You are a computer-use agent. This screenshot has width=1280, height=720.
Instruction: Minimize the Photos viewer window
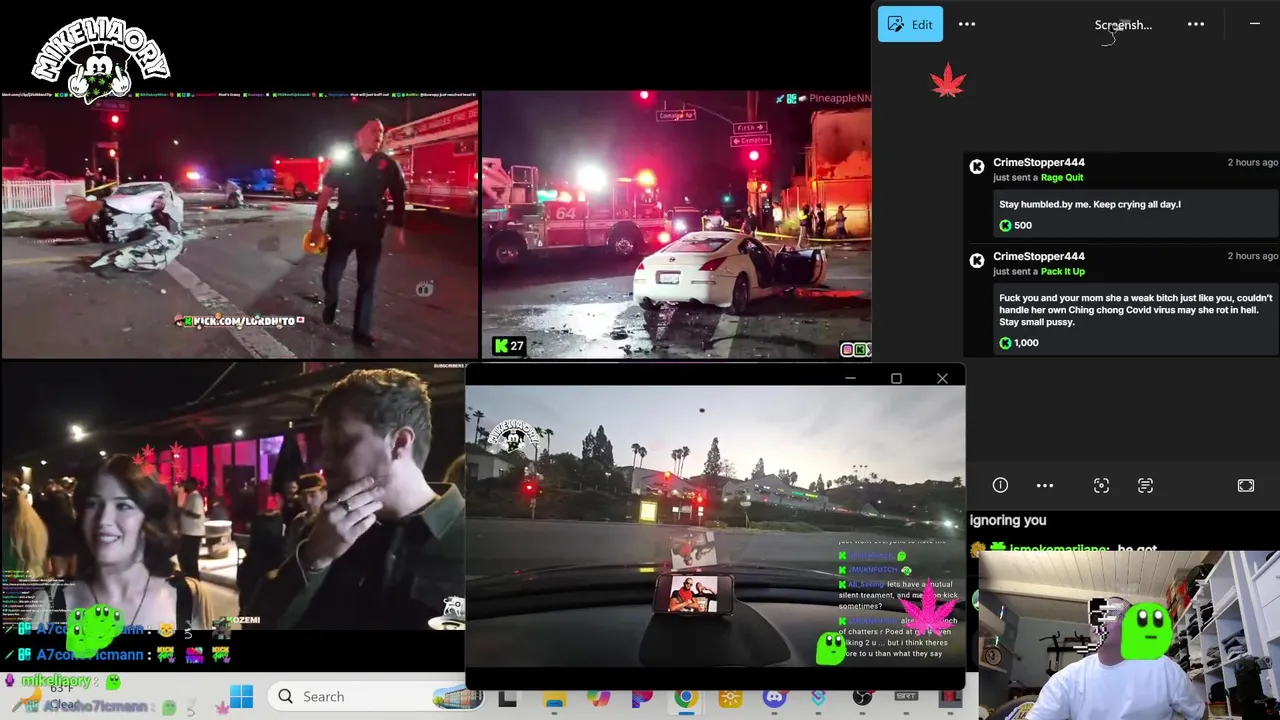(x=1255, y=23)
